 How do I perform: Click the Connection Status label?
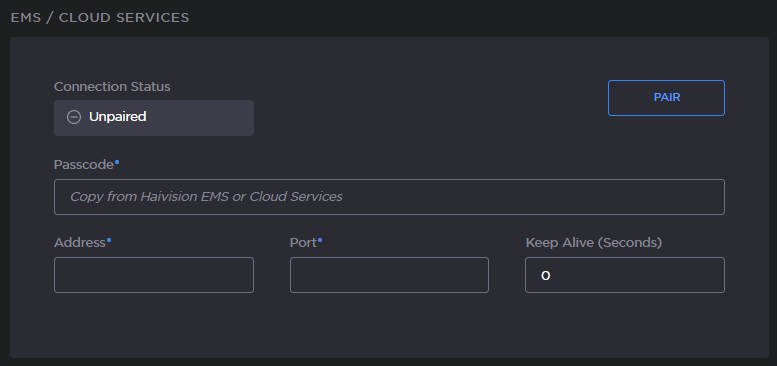(x=112, y=87)
